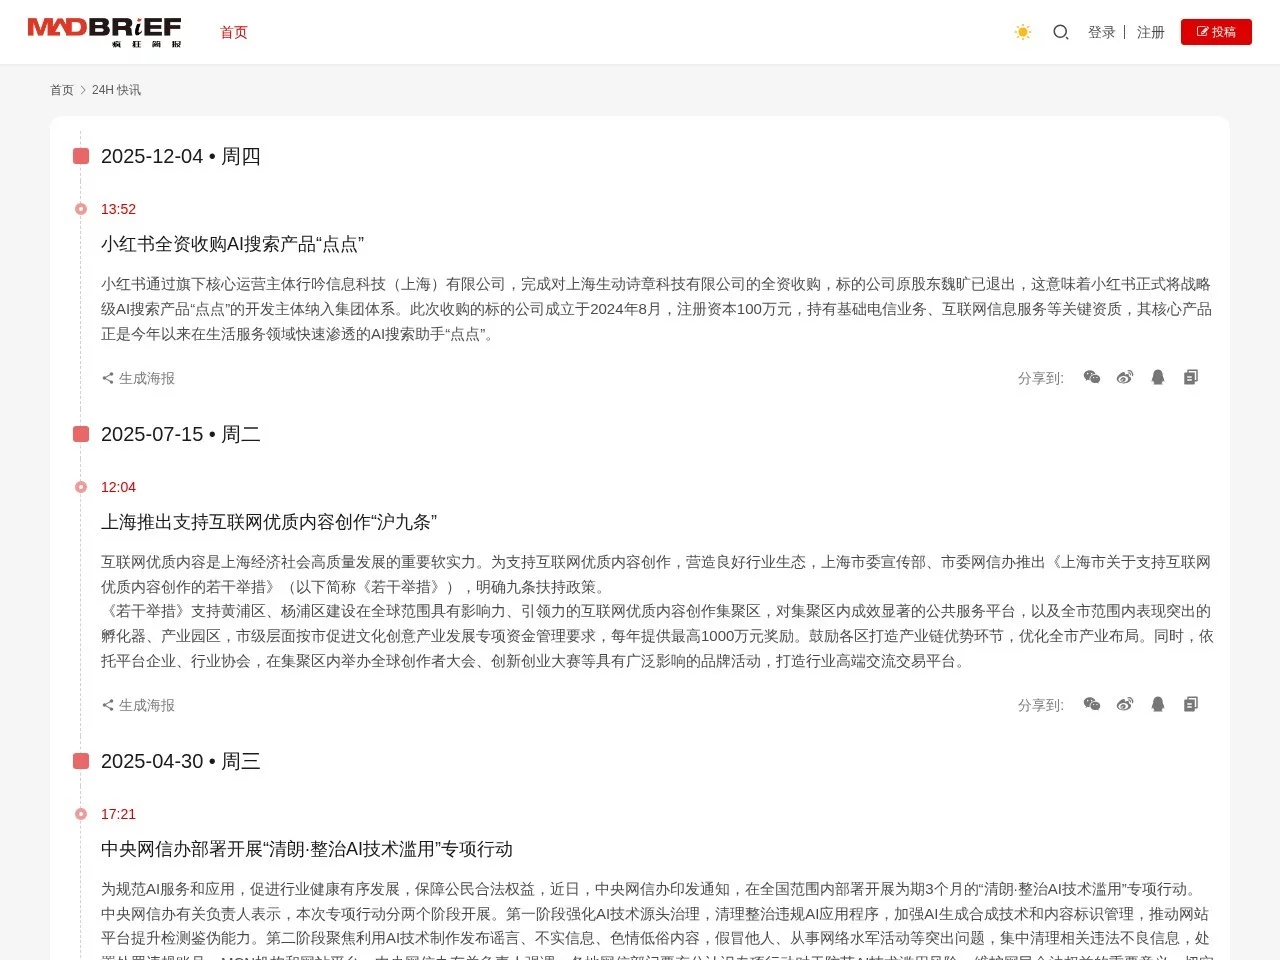1280x960 pixels.
Task: Select 首页 in the top navigation
Action: (x=233, y=32)
